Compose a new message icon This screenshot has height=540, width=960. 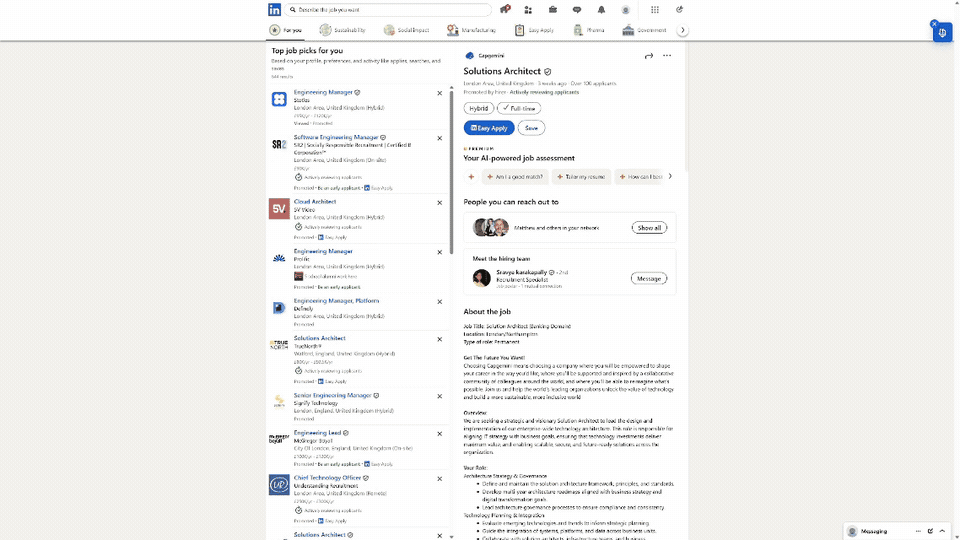click(930, 531)
